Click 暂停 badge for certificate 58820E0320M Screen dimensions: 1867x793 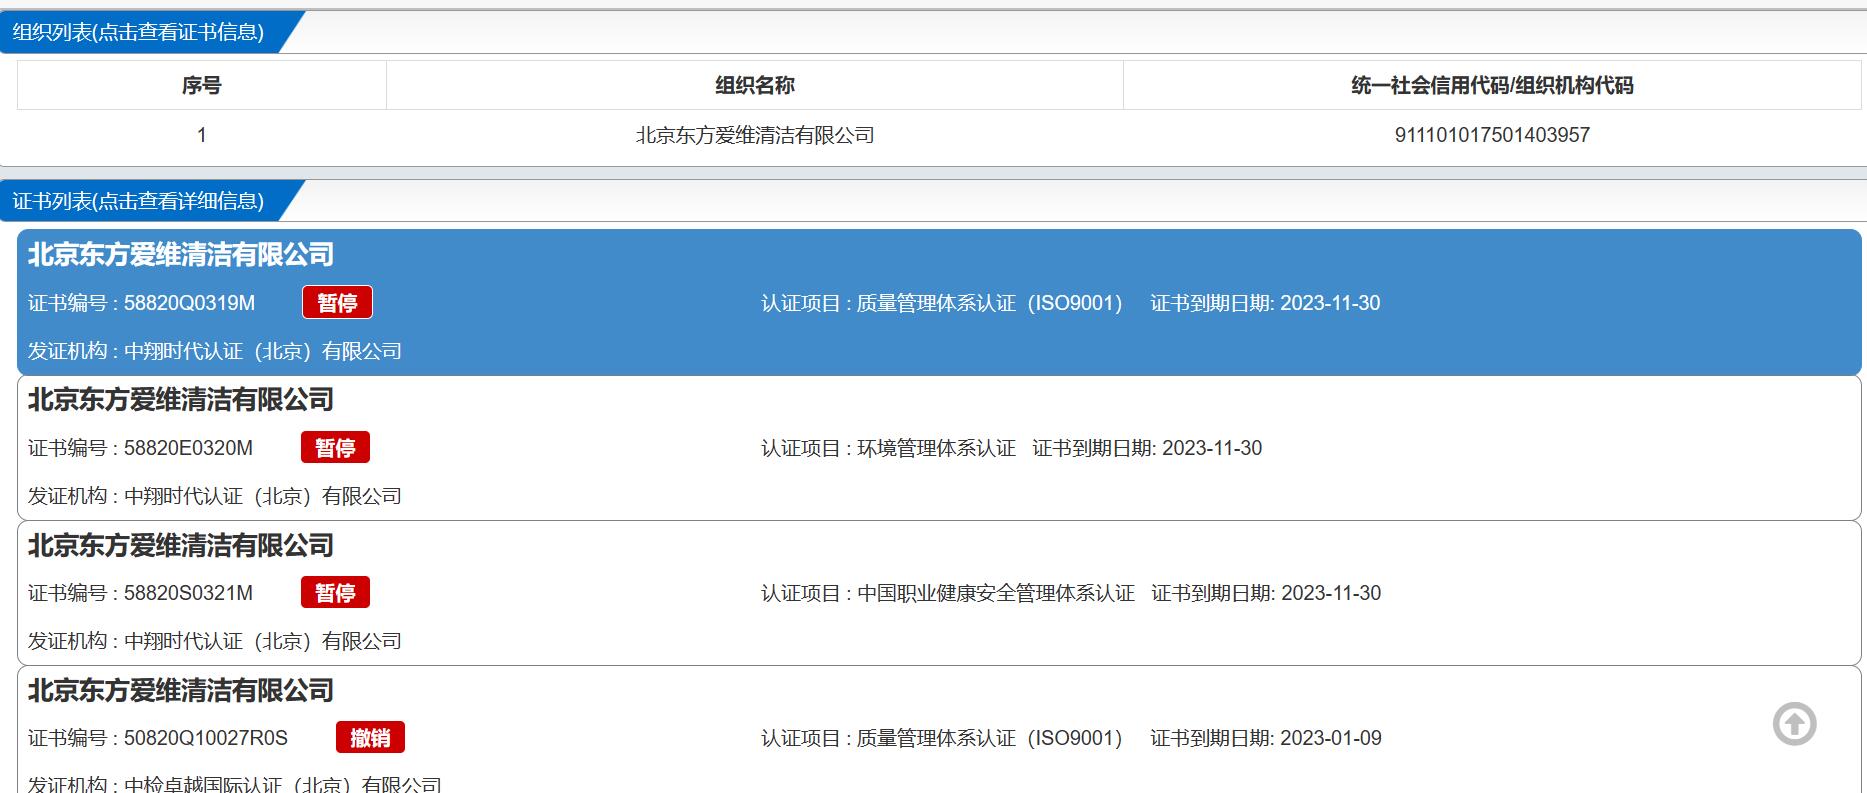pos(336,448)
